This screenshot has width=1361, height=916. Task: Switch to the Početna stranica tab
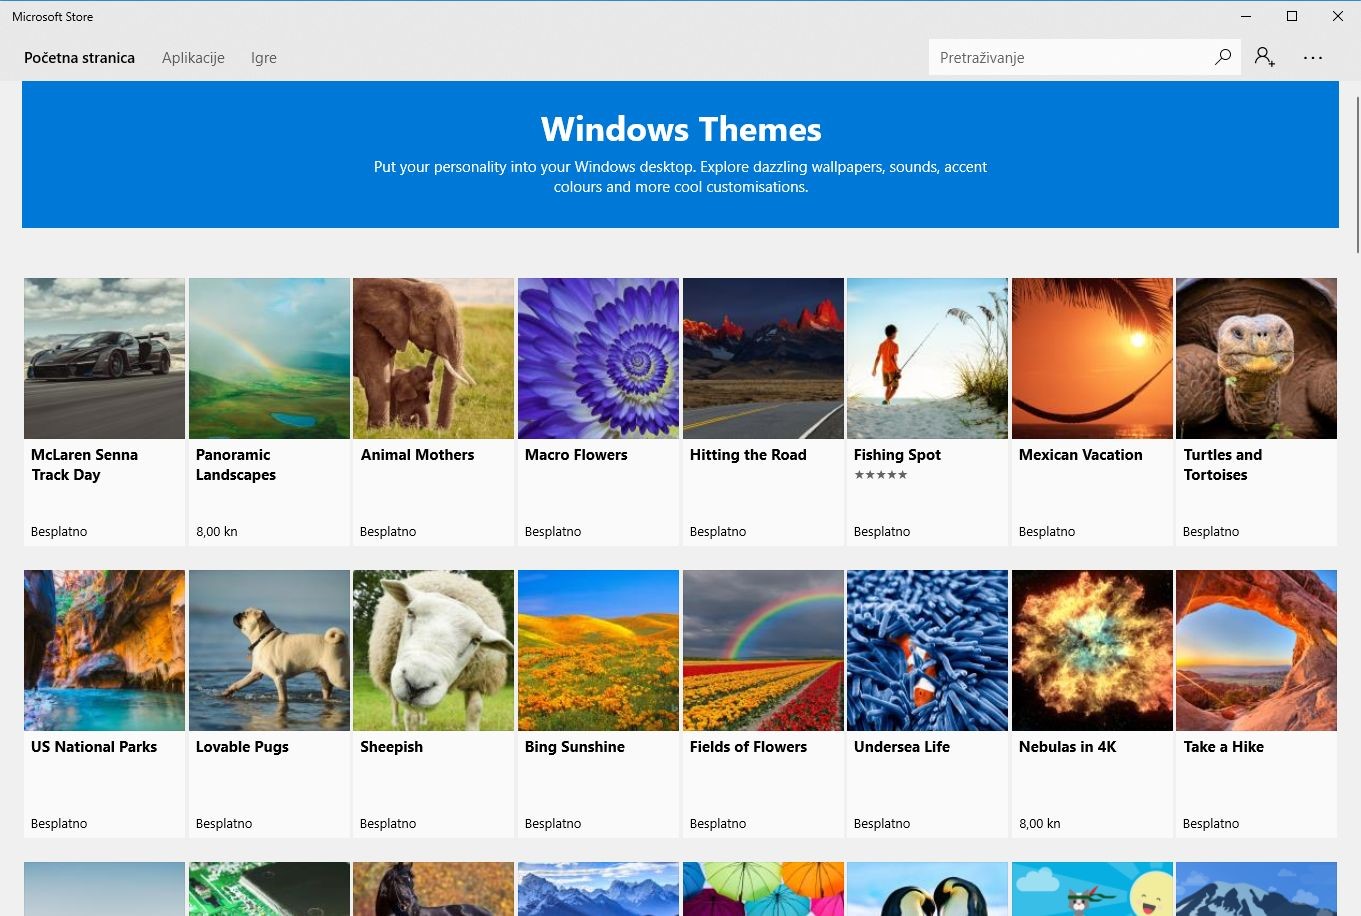79,57
